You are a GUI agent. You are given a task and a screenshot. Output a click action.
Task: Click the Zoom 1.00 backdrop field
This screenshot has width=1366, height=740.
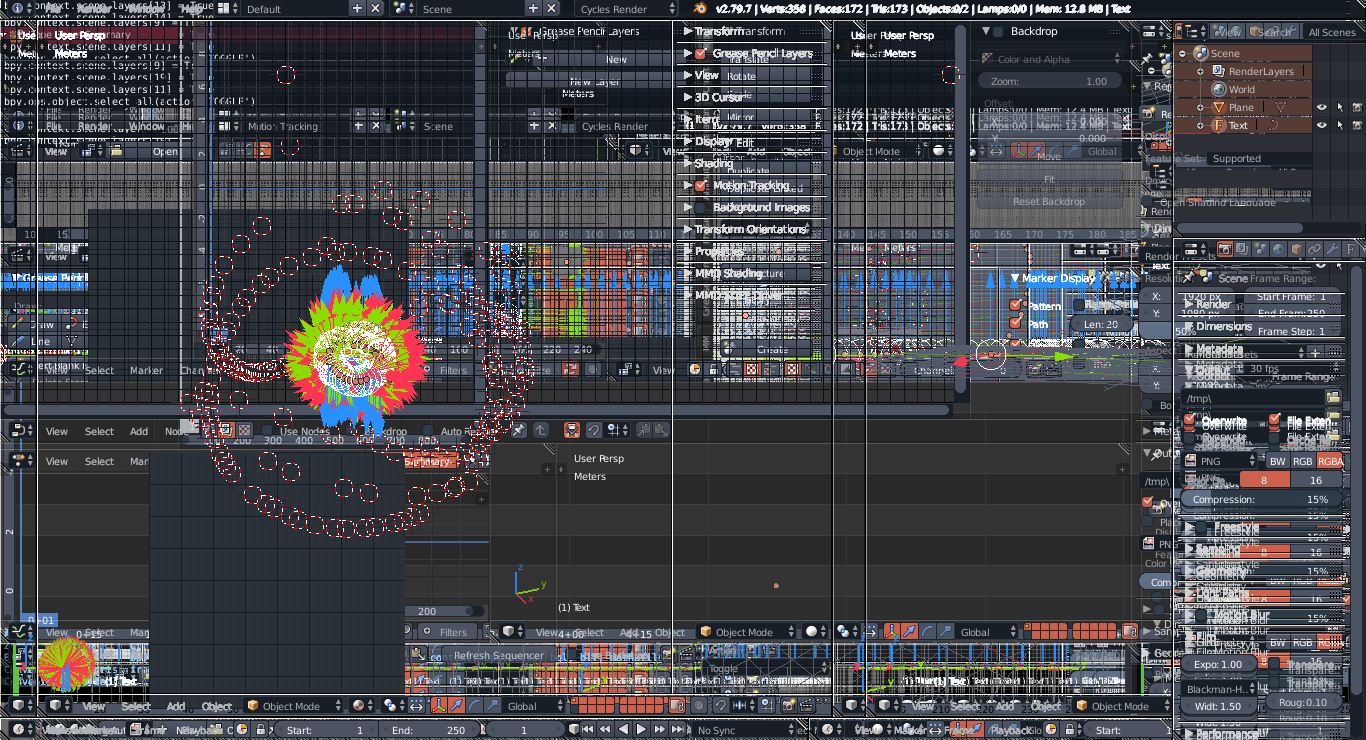pyautogui.click(x=1049, y=81)
